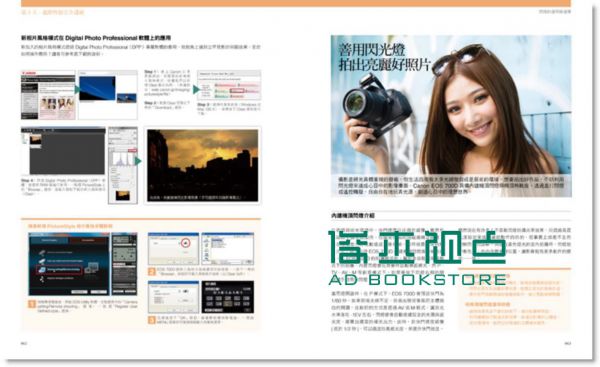Click the orange banner at the page top
Image resolution: width=600 pixels, height=367 pixels.
(x=296, y=3)
